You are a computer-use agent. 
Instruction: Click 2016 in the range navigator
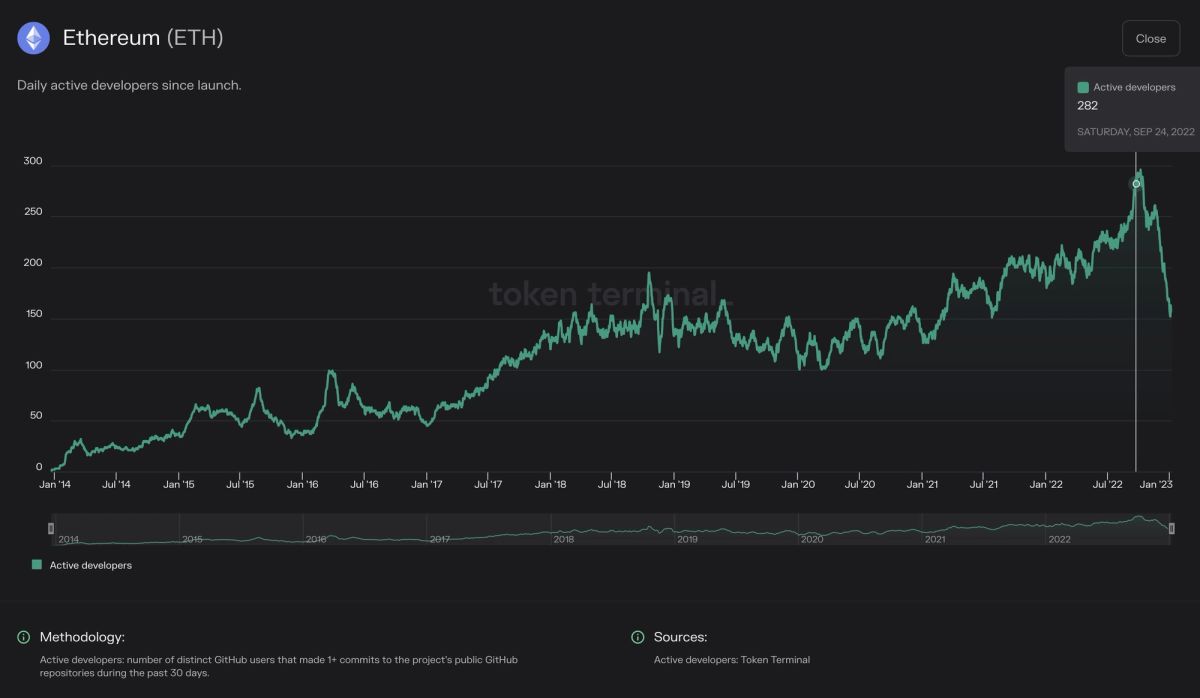click(x=316, y=540)
